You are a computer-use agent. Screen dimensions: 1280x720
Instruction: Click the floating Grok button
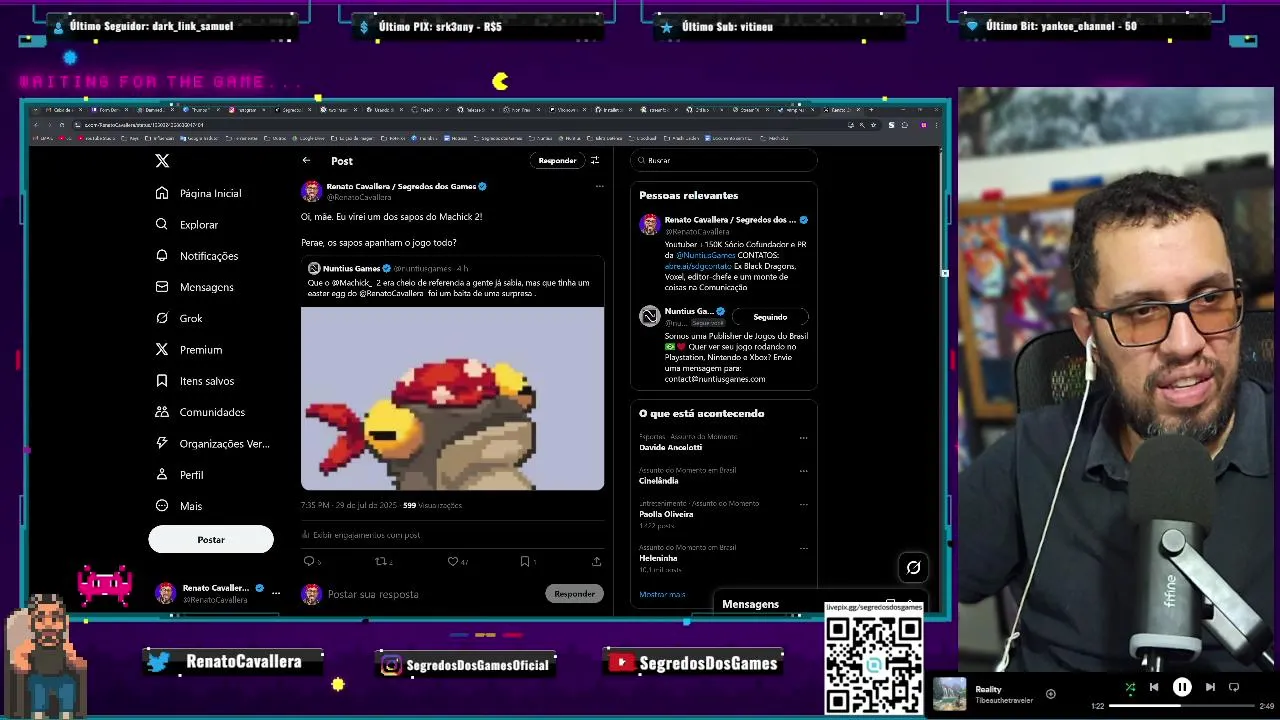click(x=913, y=568)
